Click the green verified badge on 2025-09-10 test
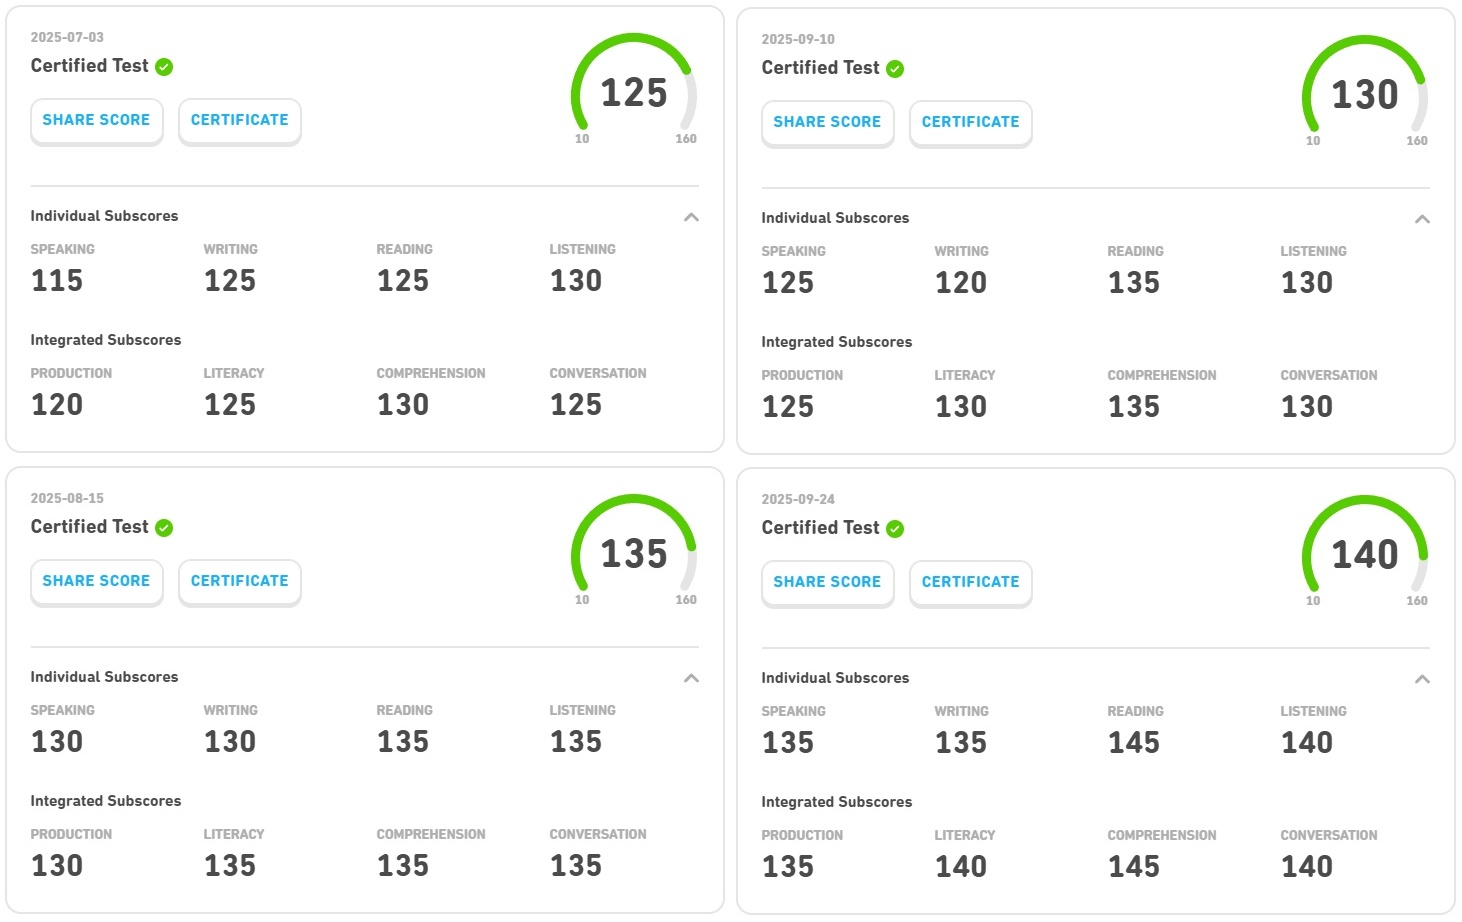Screen dimensions: 1462x922 pyautogui.click(x=896, y=69)
